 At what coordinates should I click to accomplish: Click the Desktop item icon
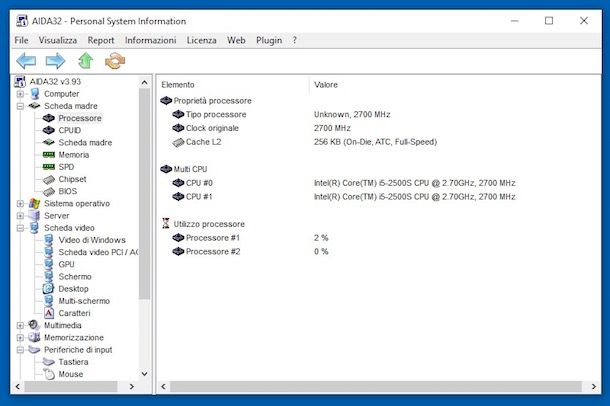49,289
